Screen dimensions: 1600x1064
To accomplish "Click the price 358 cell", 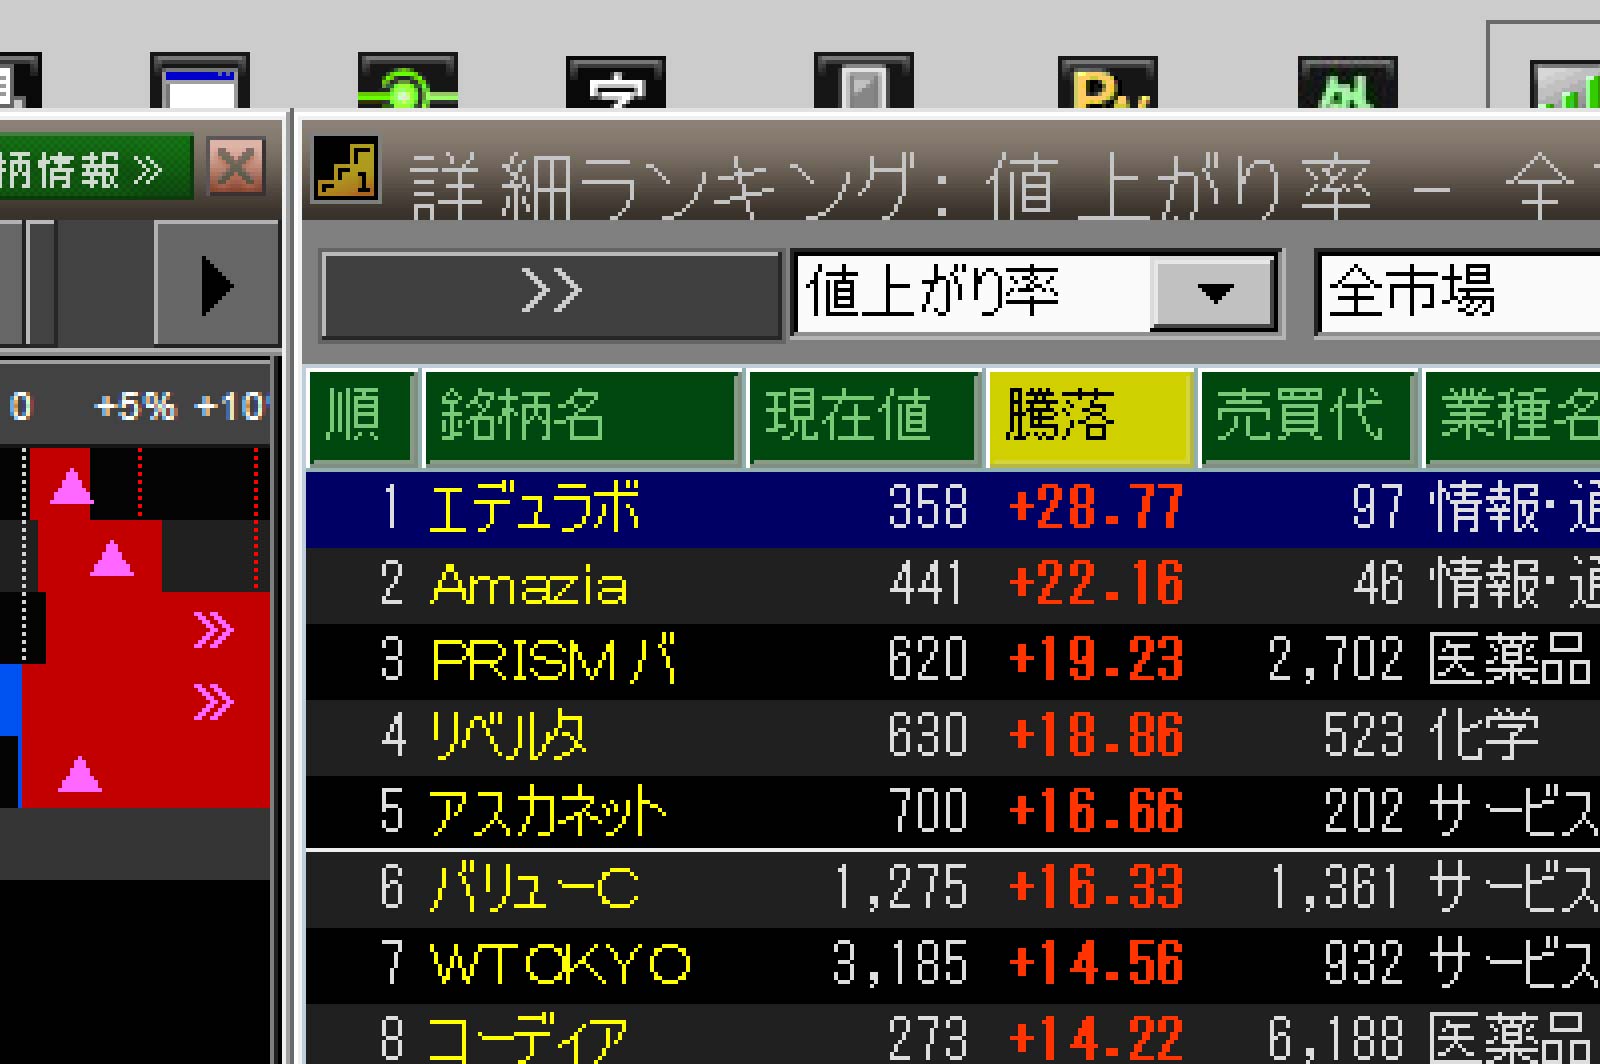I will pos(928,507).
